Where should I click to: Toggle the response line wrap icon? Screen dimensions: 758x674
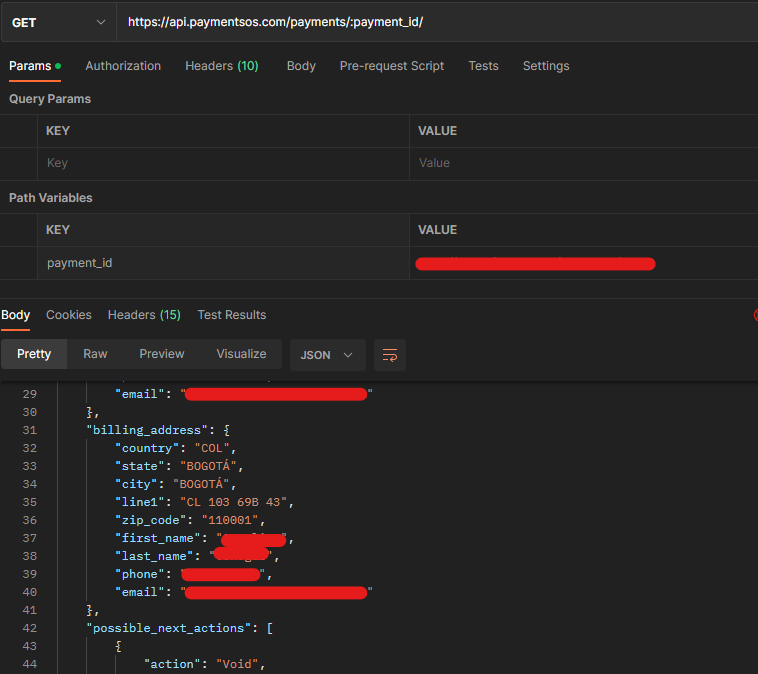pyautogui.click(x=390, y=355)
